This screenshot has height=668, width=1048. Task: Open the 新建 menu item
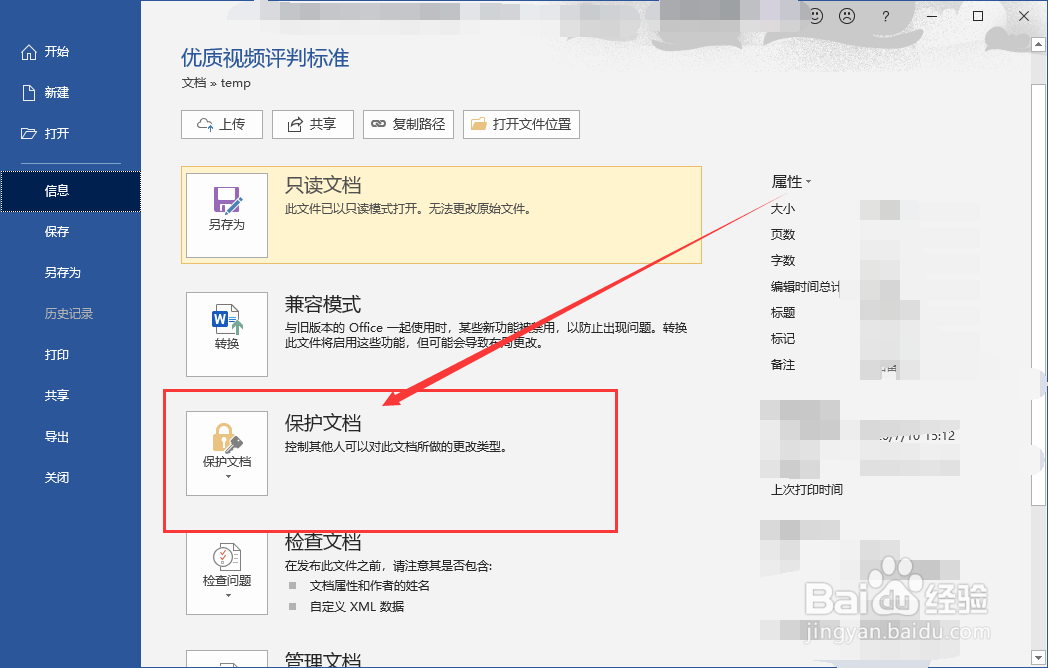coord(57,92)
